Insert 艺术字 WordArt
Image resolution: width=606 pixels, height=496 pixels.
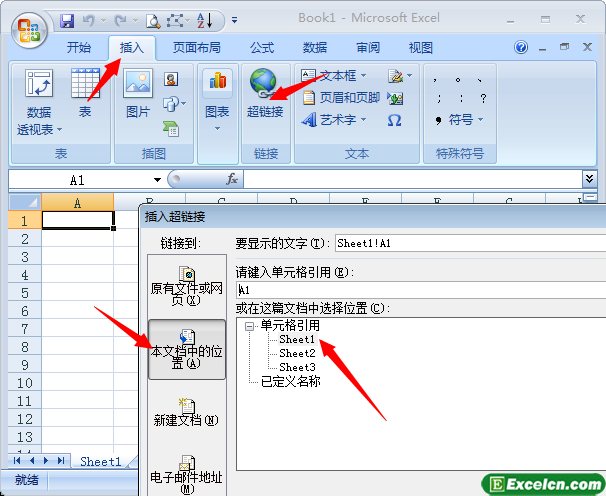click(x=329, y=120)
